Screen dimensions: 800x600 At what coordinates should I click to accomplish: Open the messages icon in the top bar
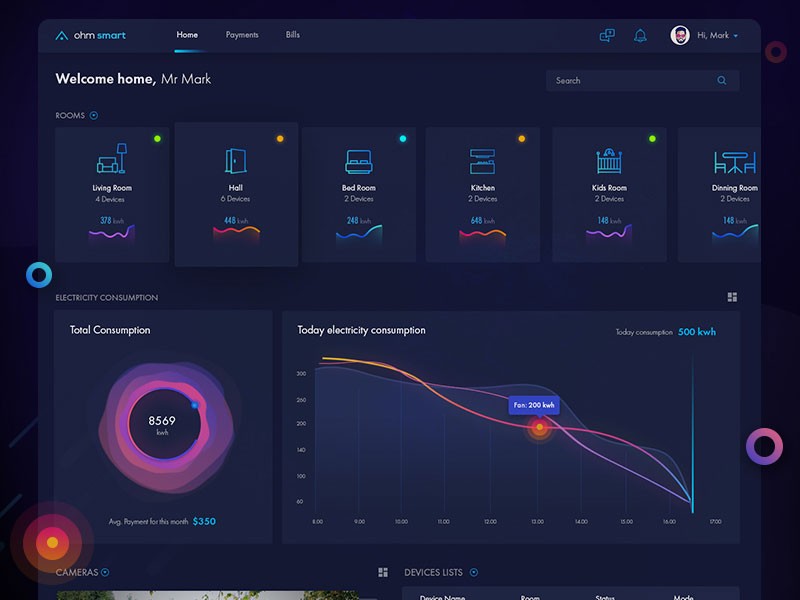[606, 34]
